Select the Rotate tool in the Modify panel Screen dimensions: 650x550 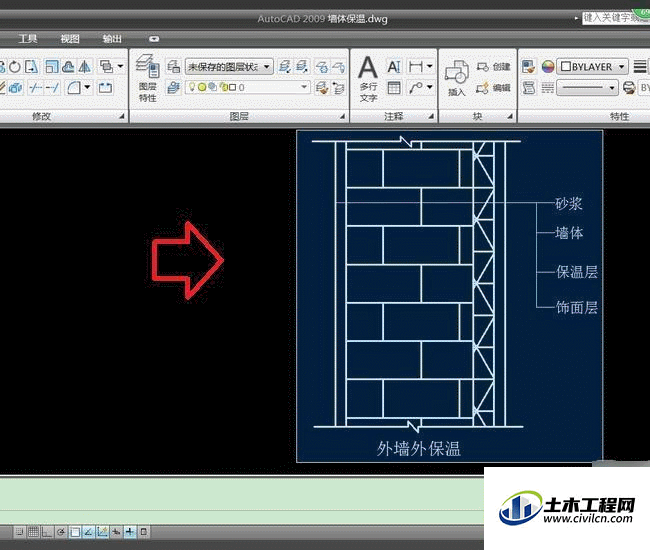tap(15, 67)
